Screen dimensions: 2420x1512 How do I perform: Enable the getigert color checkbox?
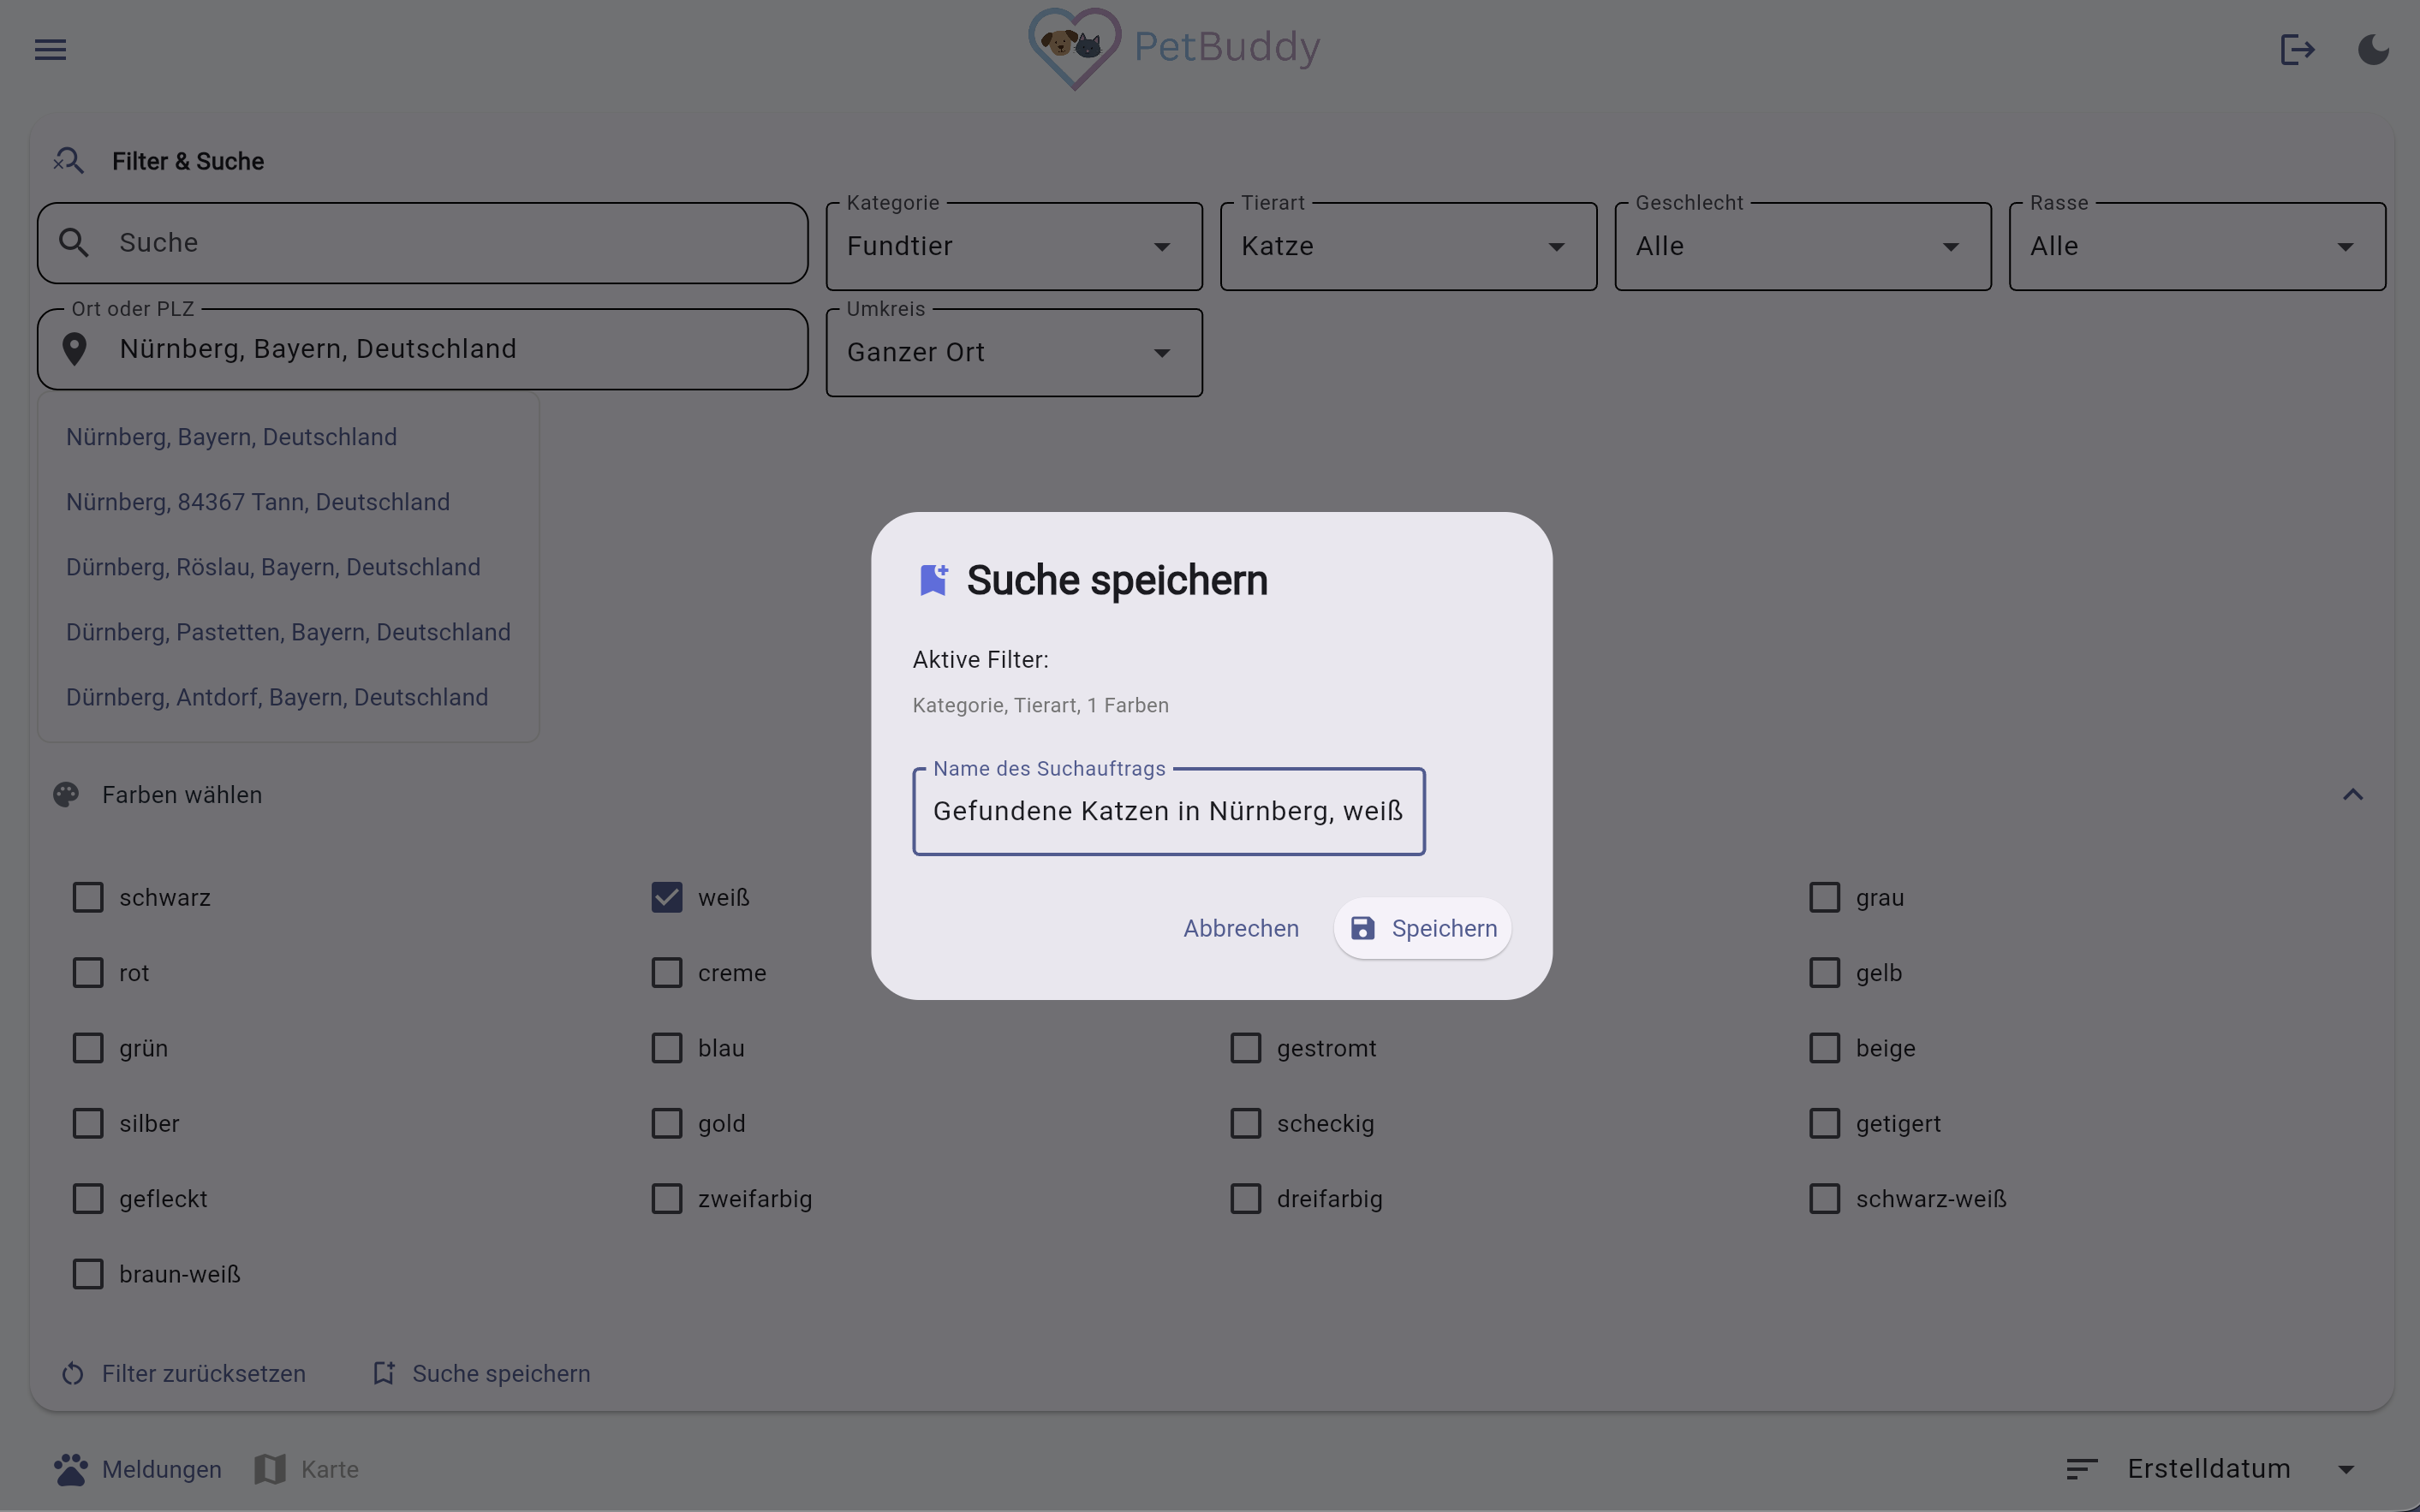[1825, 1124]
